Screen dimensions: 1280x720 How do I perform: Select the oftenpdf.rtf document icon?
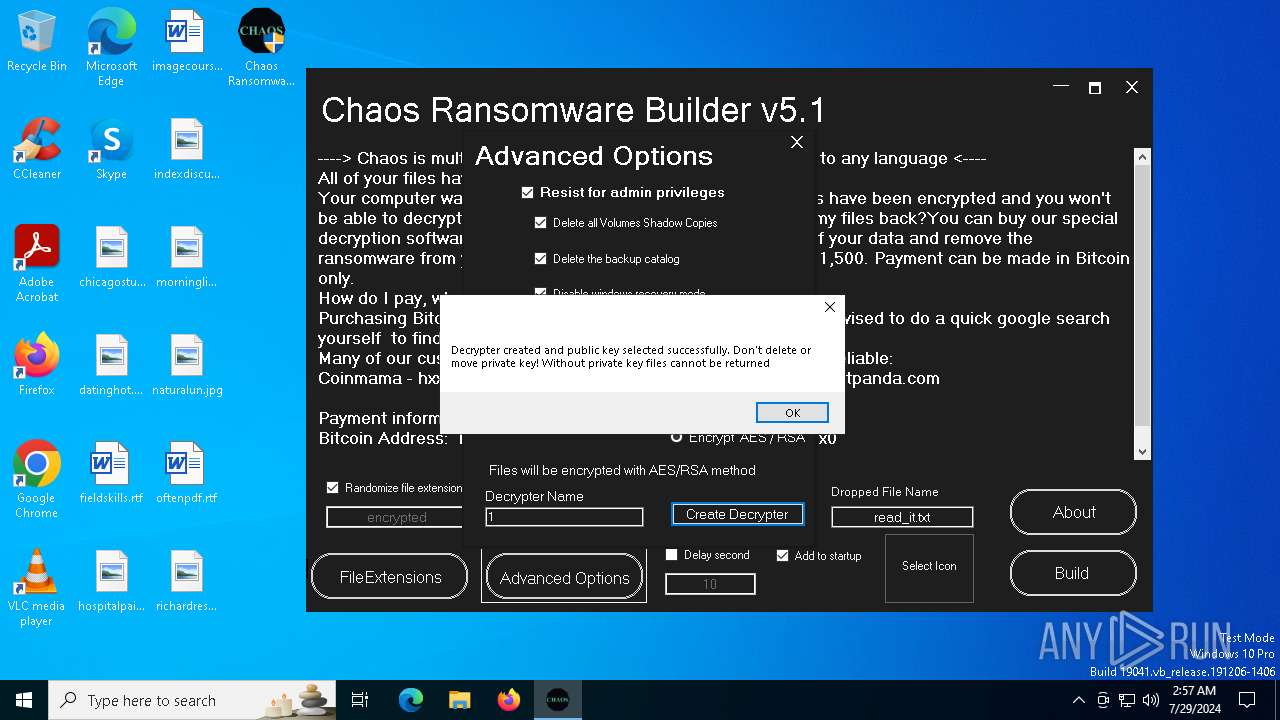pyautogui.click(x=187, y=473)
